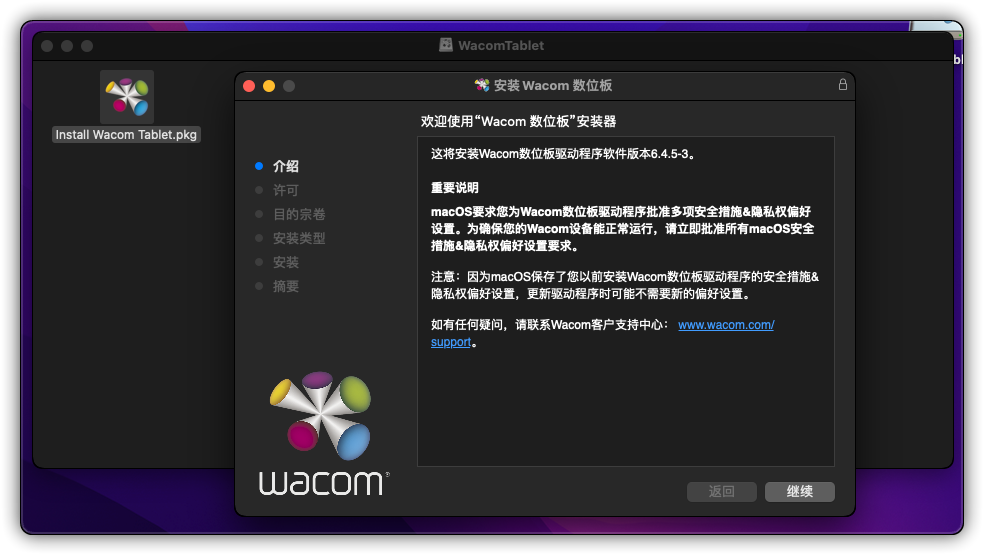Close the WacomTablet Finder window
The height and width of the screenshot is (555, 984).
pyautogui.click(x=47, y=46)
